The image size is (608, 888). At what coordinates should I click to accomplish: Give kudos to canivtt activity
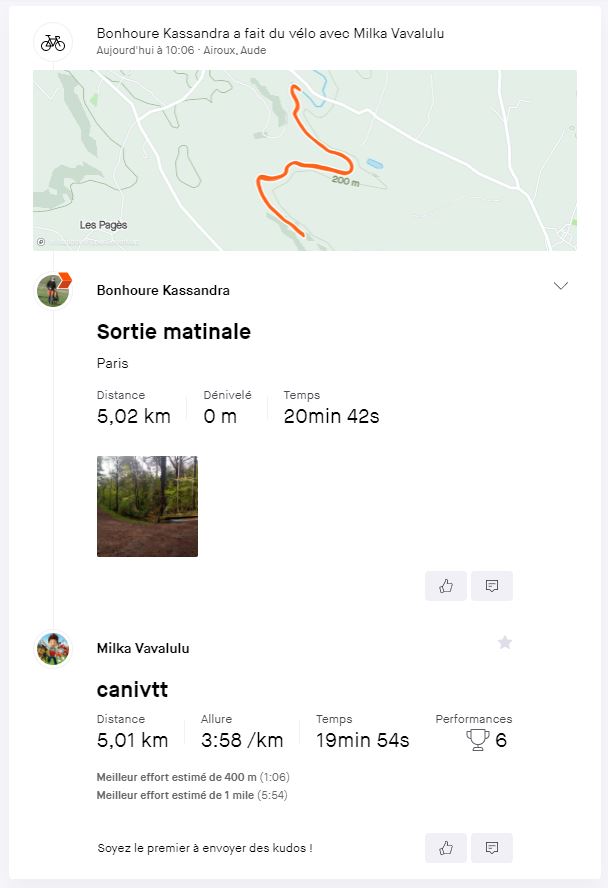(446, 848)
